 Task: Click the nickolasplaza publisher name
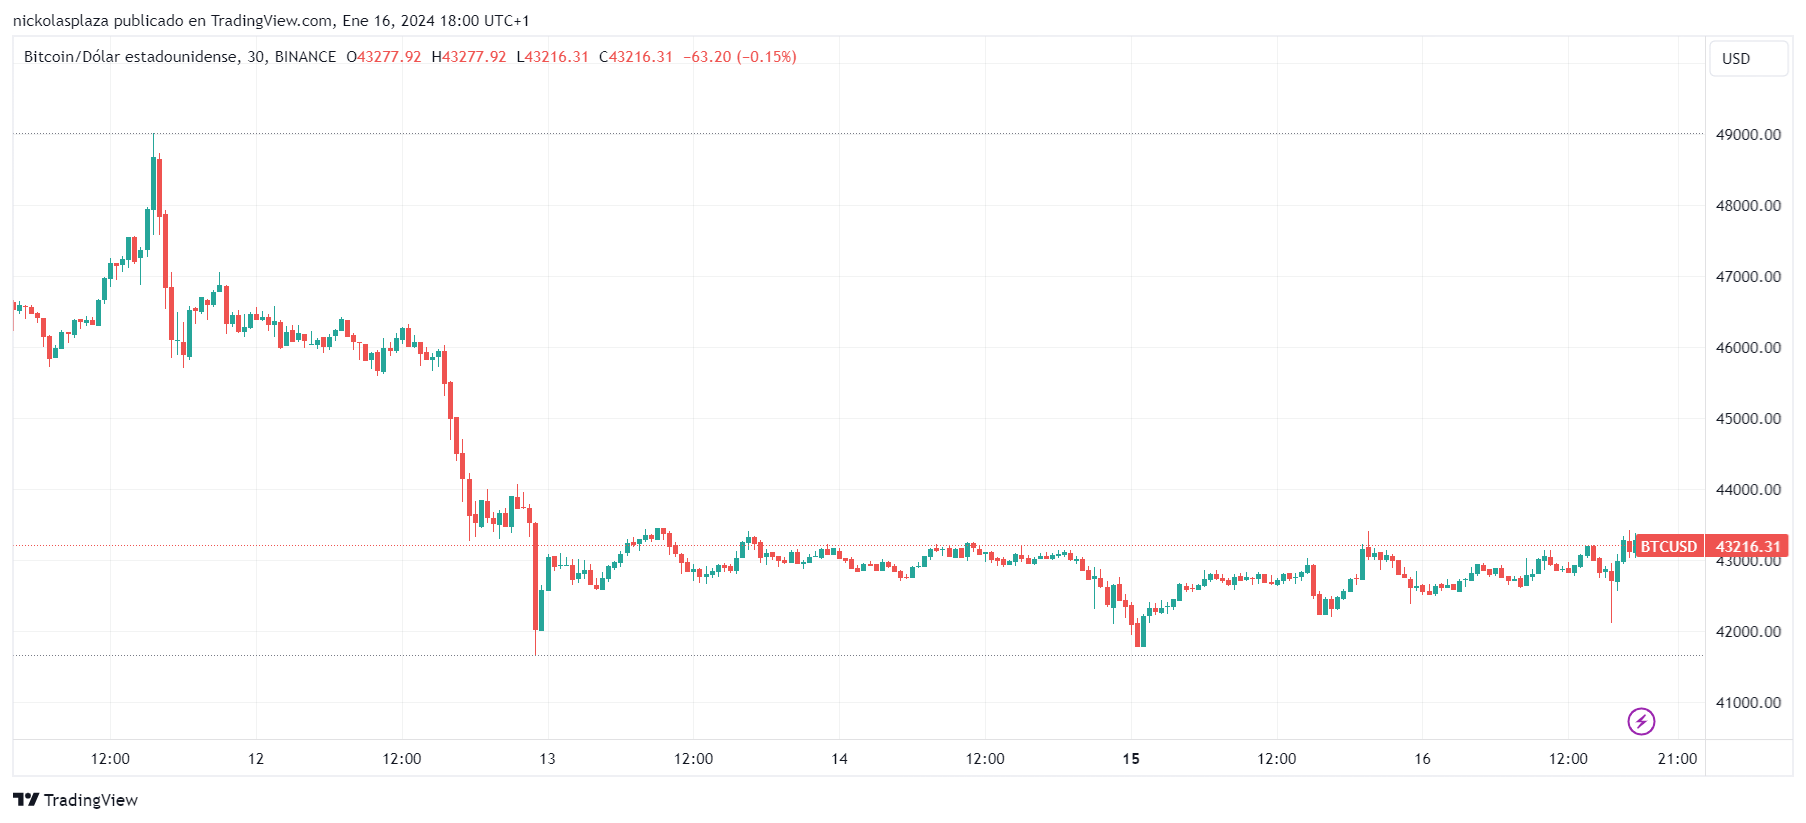[60, 21]
